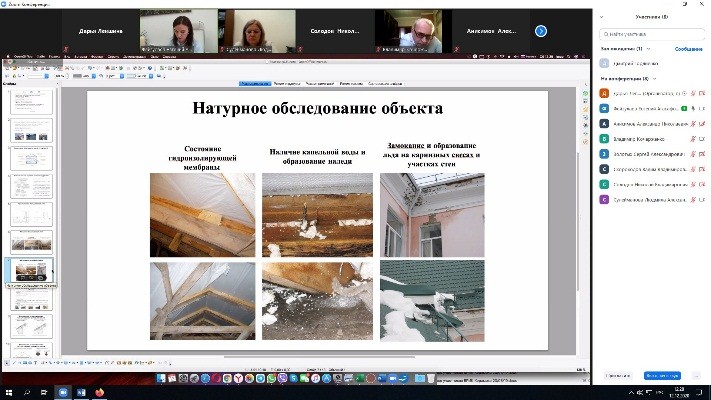Open Excel in the shared Mac dock
711x400 pixels.
[360, 378]
